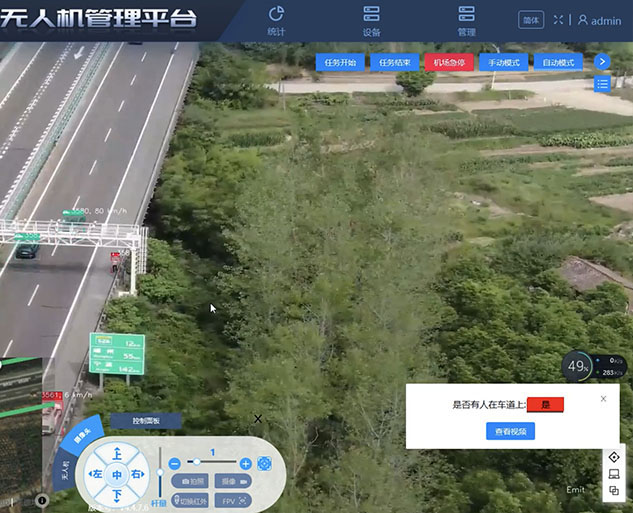Open the blue list panel icon
The image size is (633, 513).
[602, 84]
